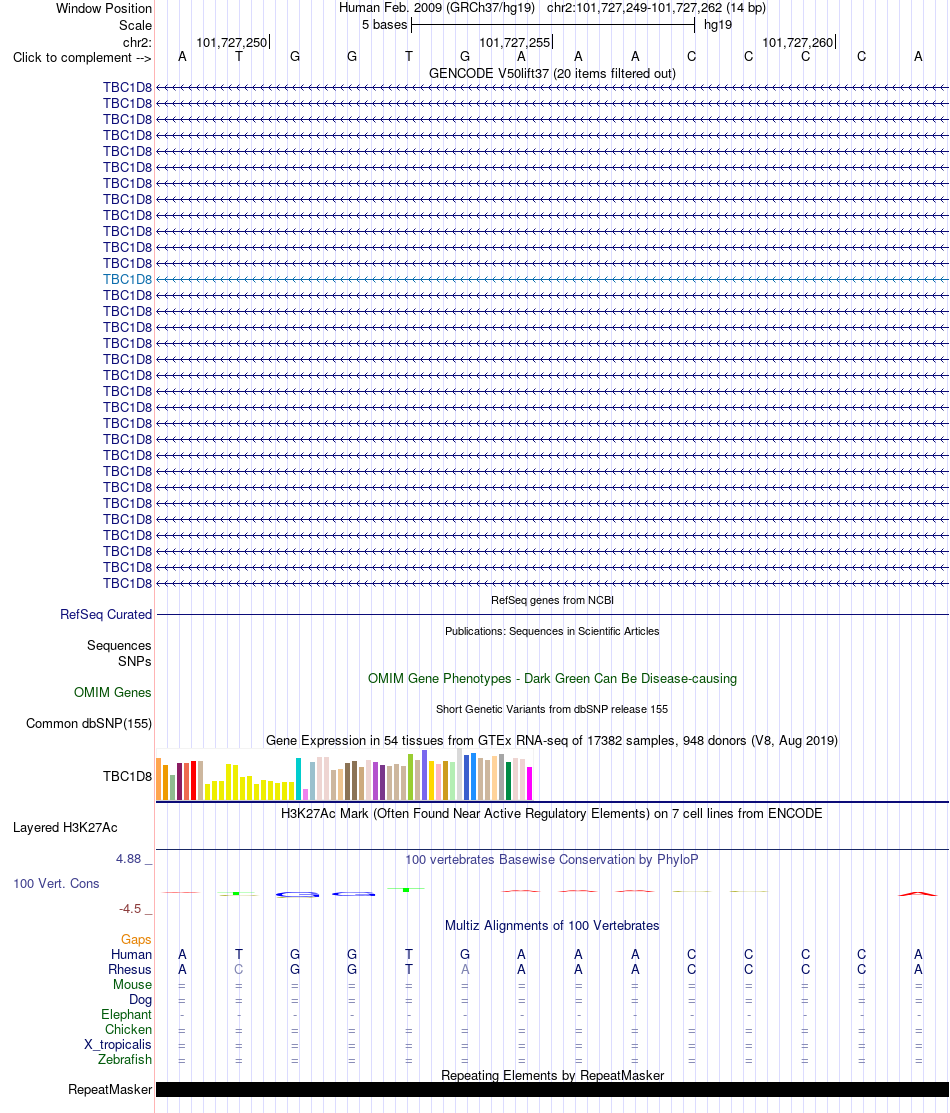Click the Scale label on the left
The height and width of the screenshot is (1113, 950).
tap(135, 26)
